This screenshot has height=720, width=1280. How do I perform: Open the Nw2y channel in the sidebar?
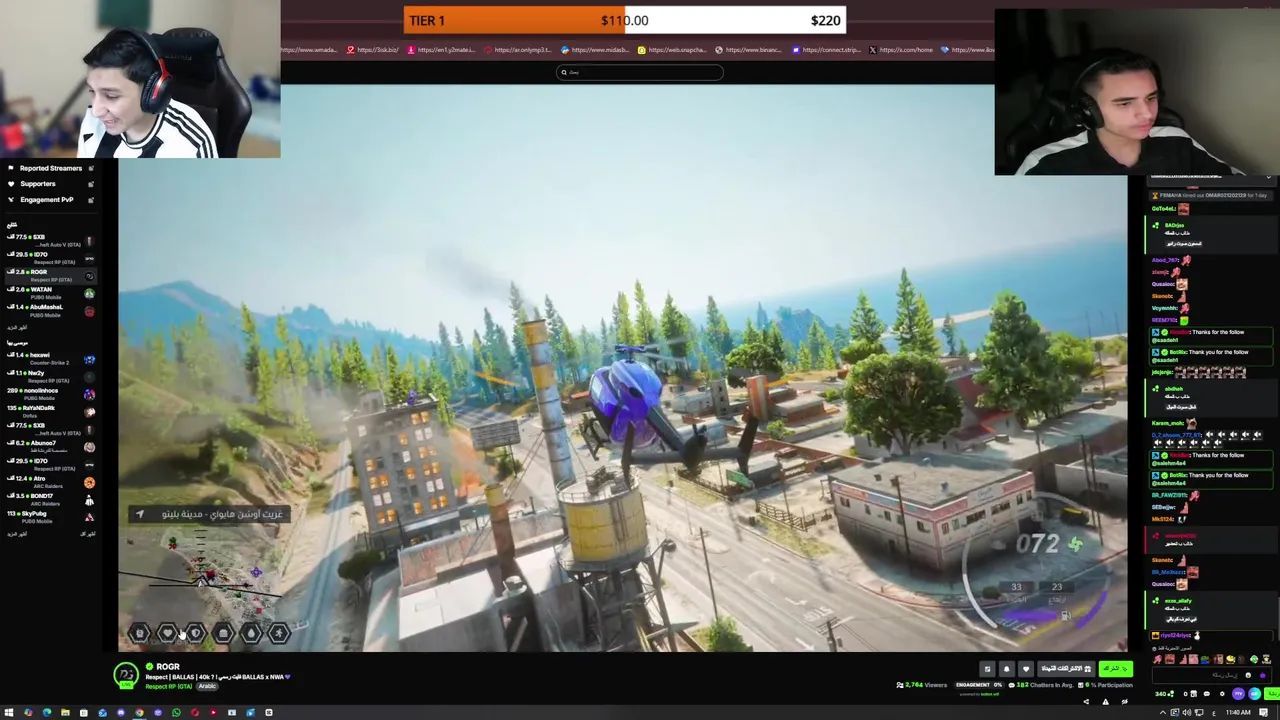point(50,377)
